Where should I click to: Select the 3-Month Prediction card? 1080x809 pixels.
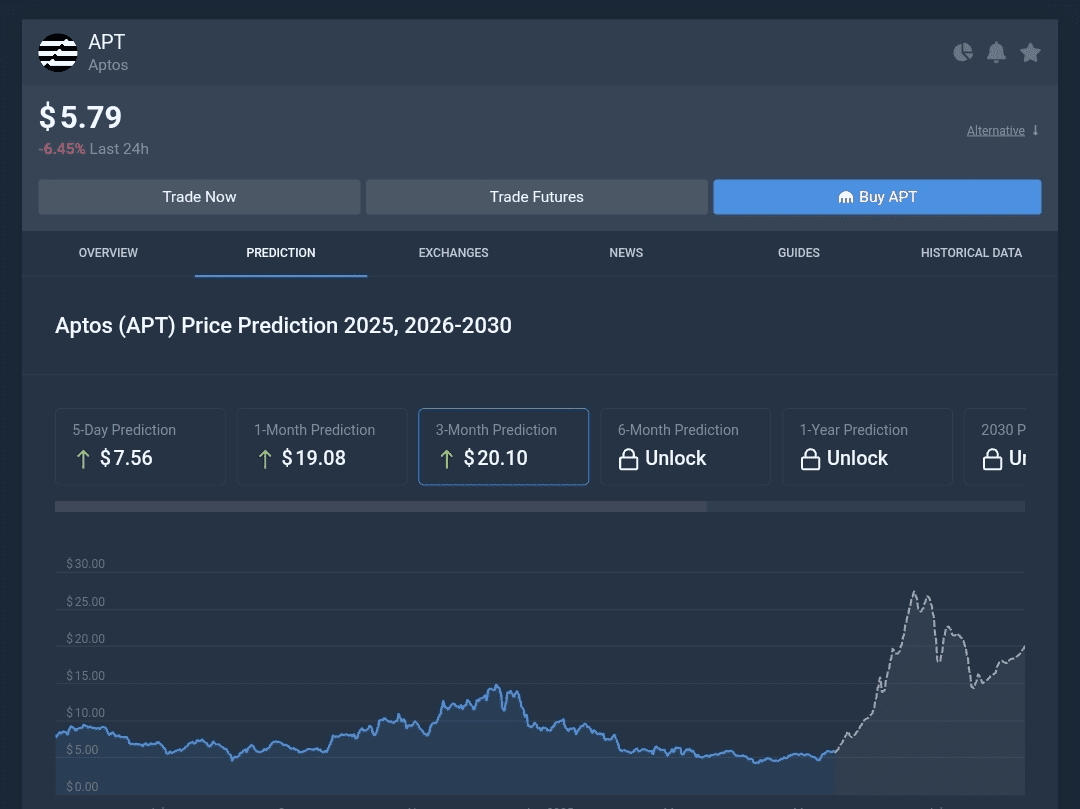[x=503, y=447]
